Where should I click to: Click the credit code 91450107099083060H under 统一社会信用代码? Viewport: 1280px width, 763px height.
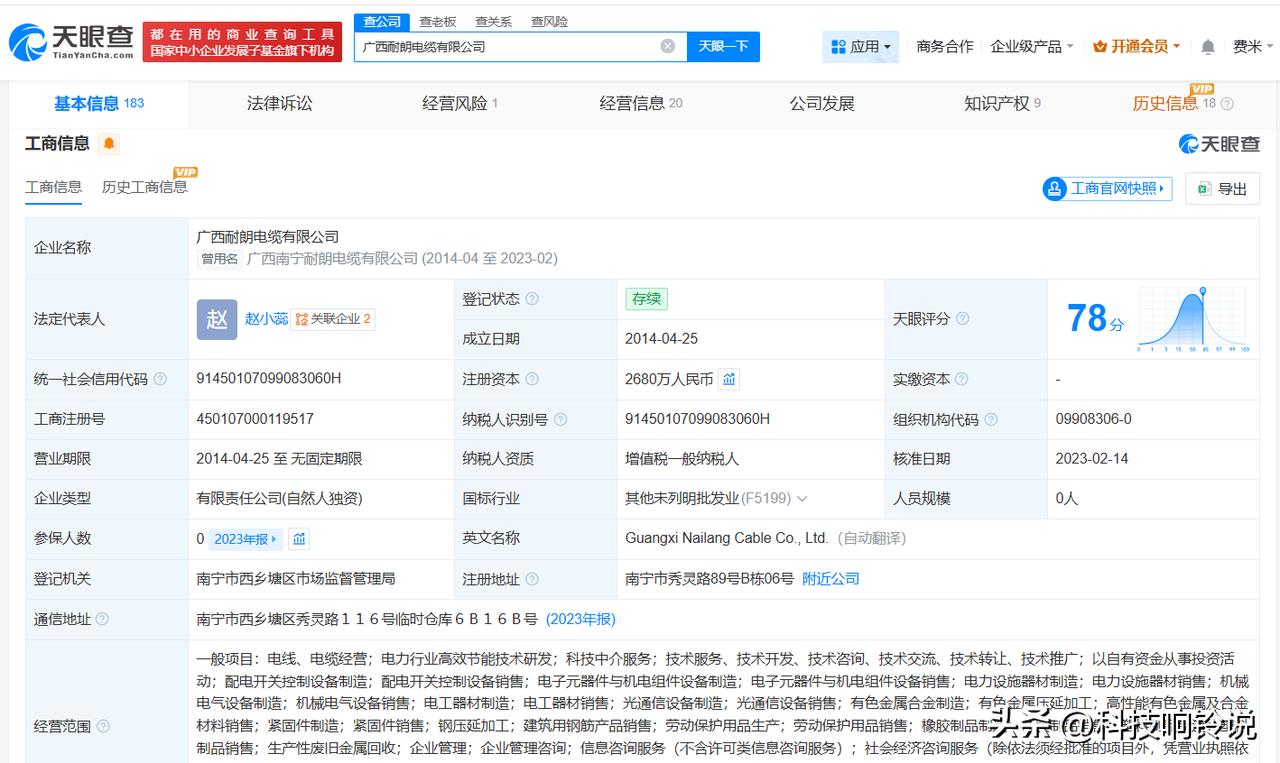click(269, 379)
